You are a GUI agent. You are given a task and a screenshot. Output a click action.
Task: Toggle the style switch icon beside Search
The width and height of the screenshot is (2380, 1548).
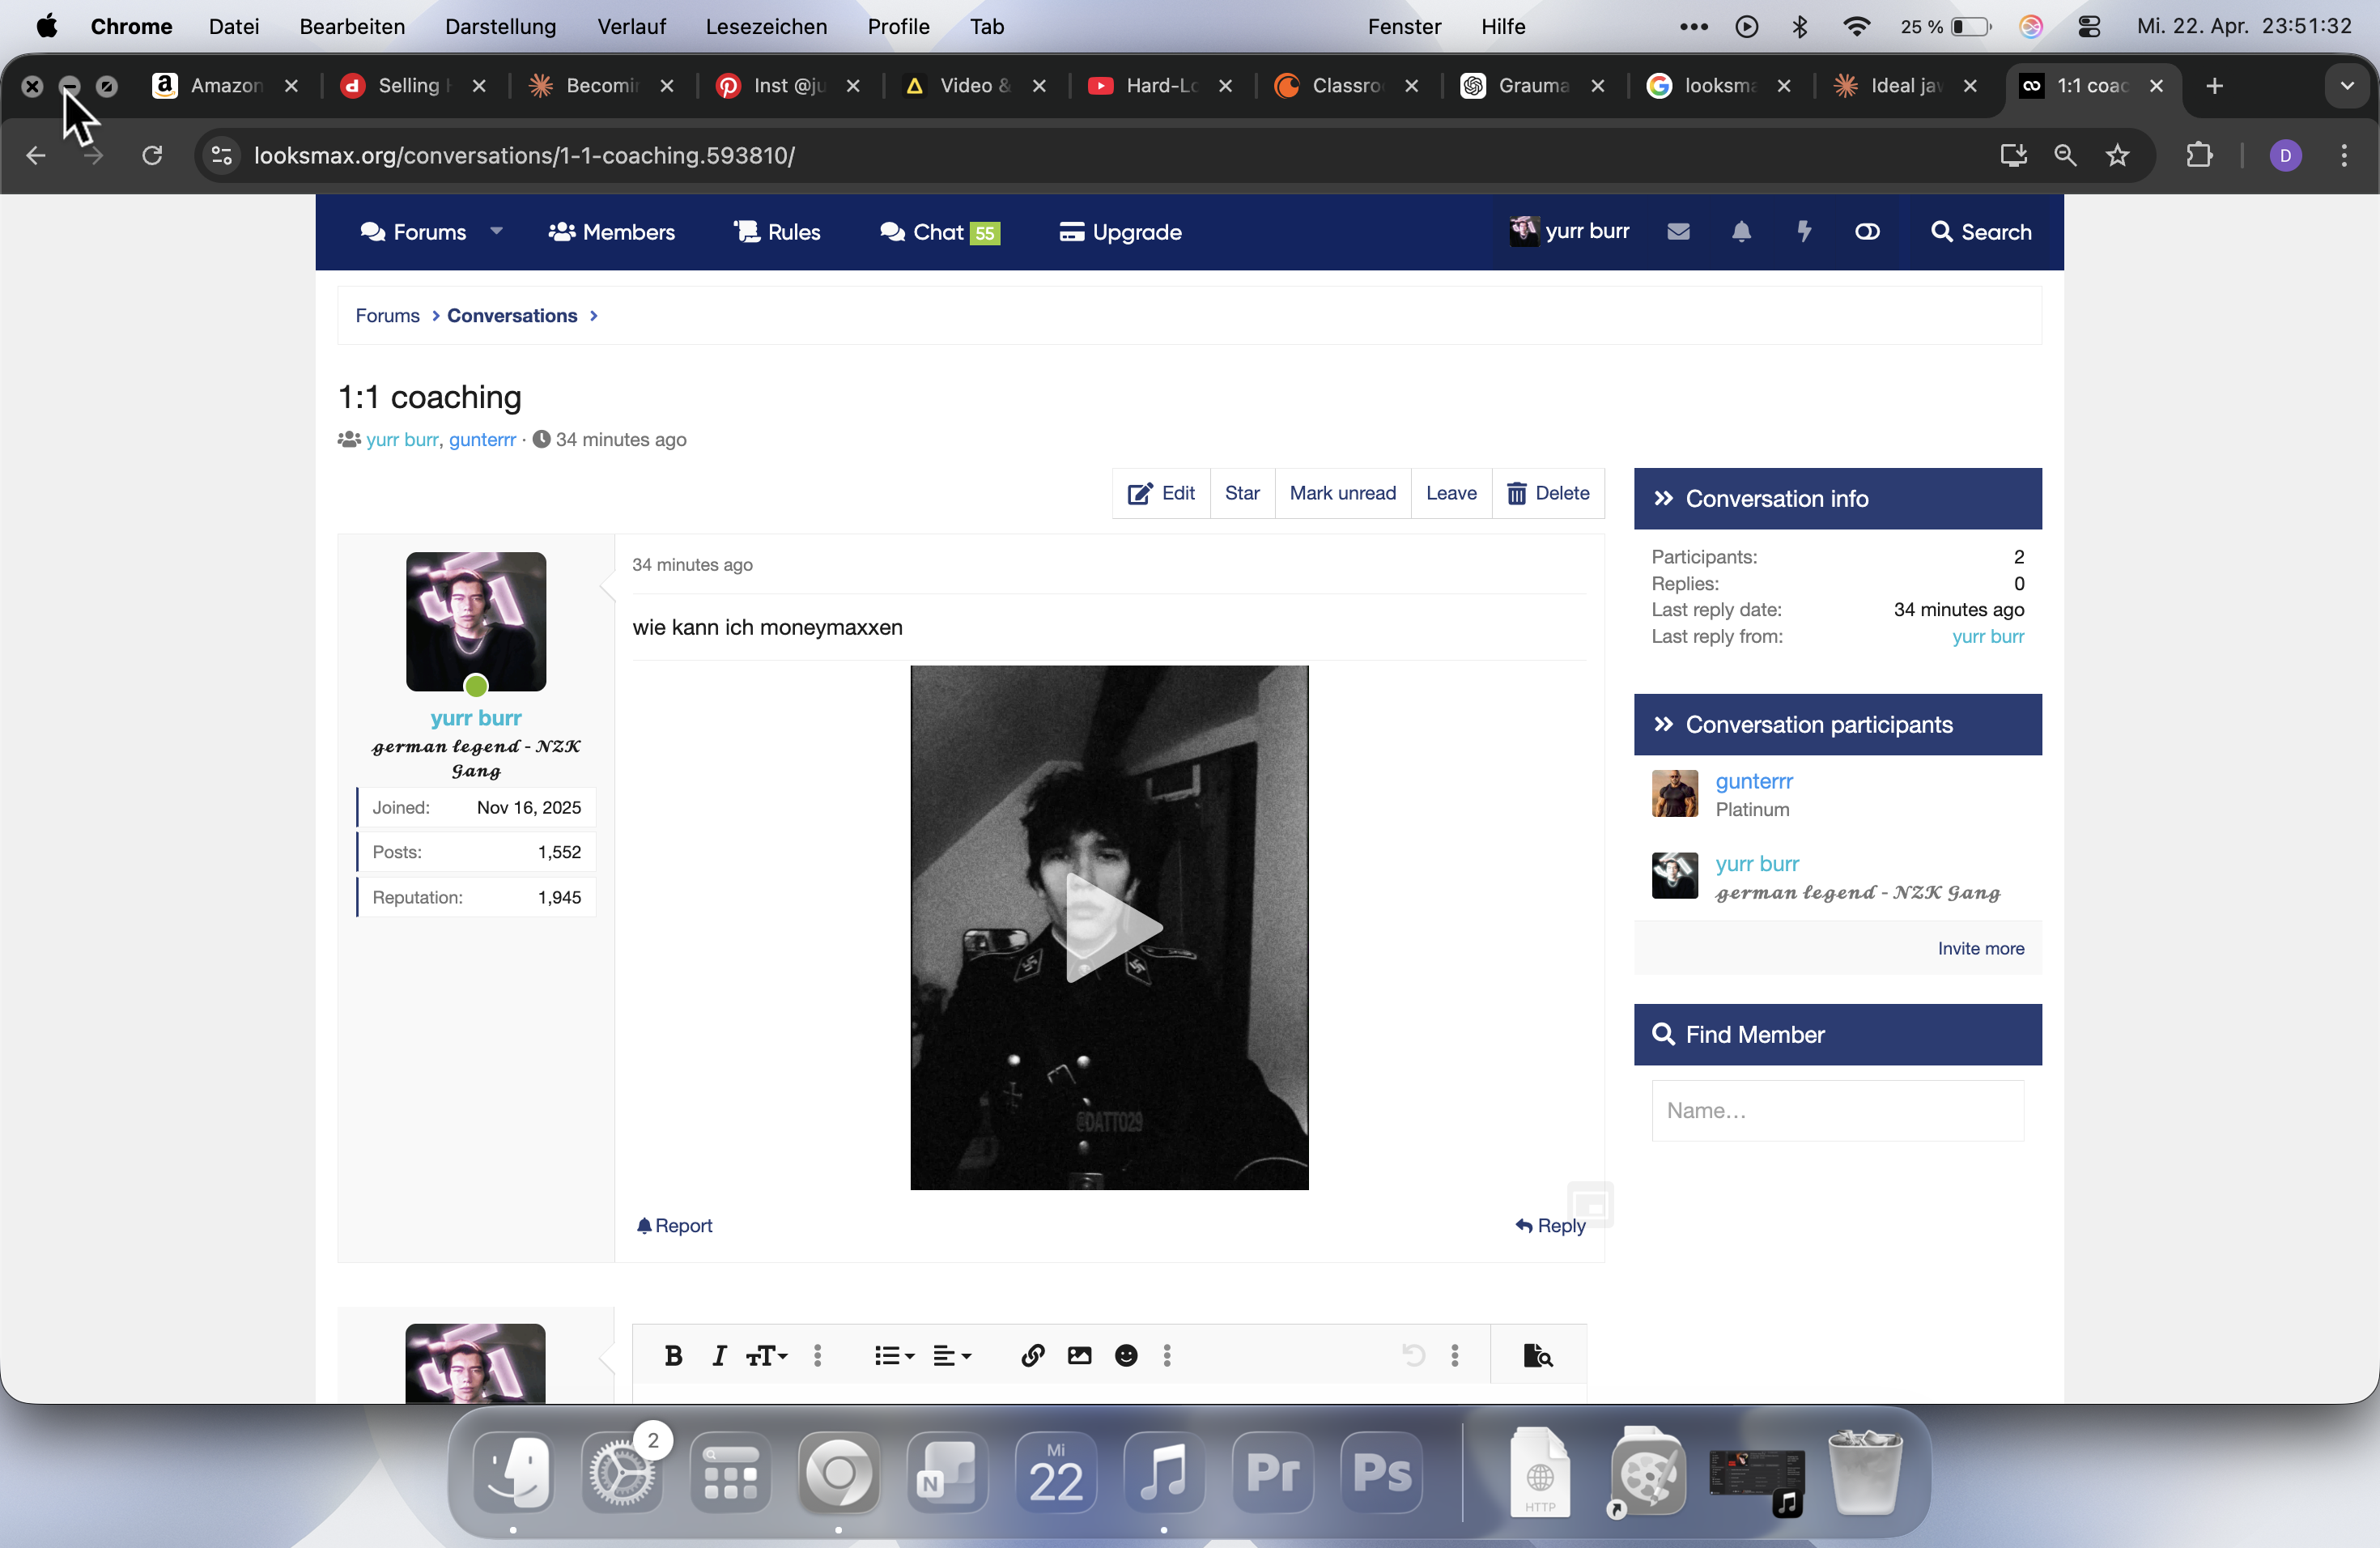point(1867,232)
